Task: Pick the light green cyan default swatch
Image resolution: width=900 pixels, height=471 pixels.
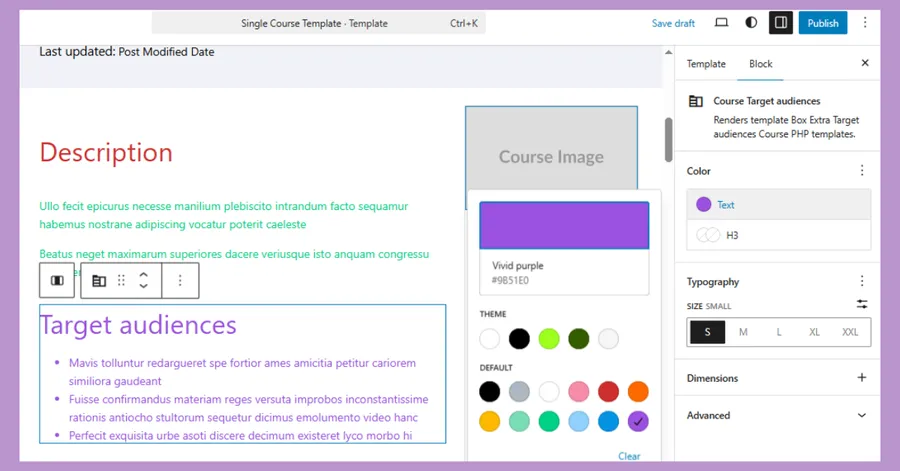Action: 519,422
